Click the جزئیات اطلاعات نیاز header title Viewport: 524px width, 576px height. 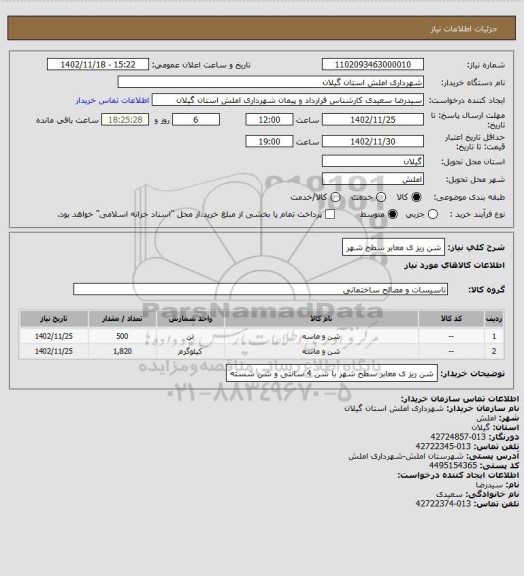click(464, 29)
